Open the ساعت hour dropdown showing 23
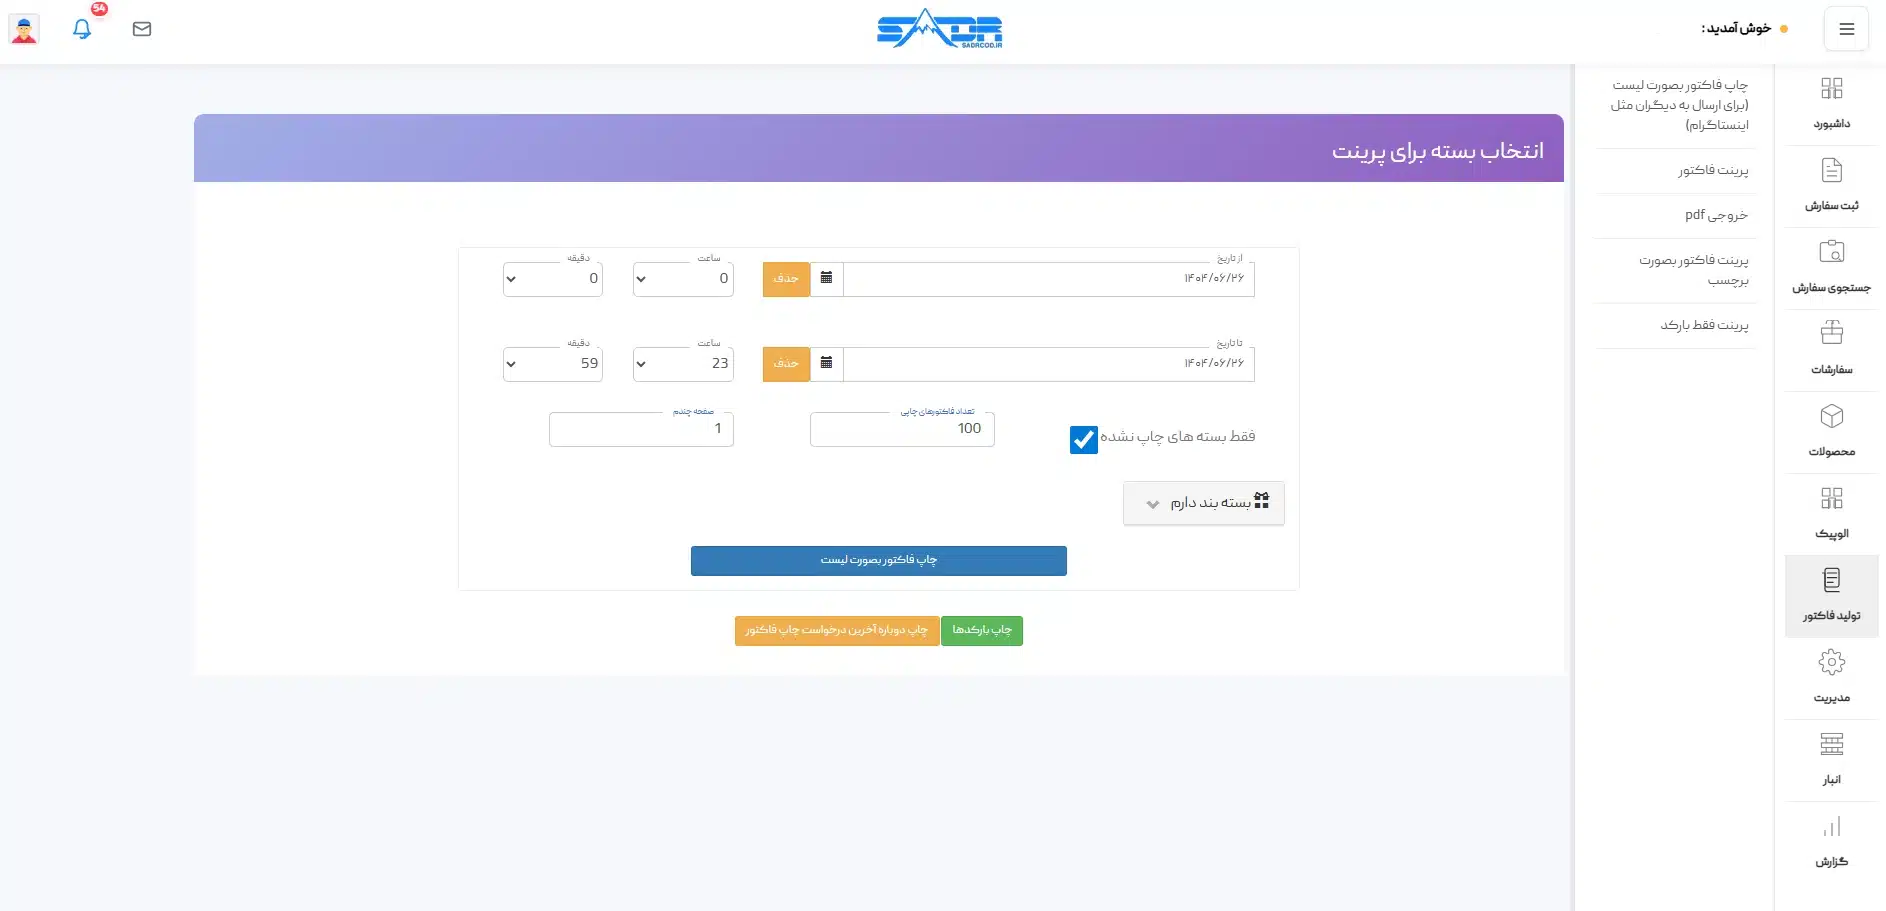This screenshot has width=1886, height=911. 682,364
